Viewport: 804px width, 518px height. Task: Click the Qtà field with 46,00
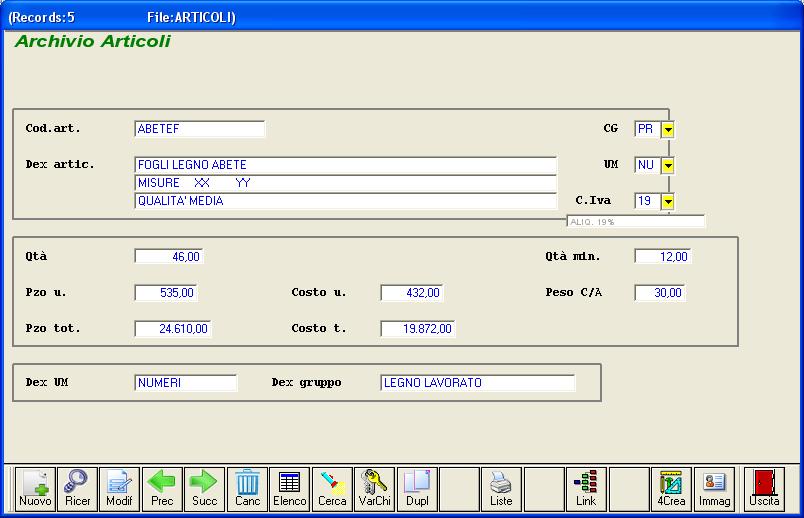[x=169, y=256]
